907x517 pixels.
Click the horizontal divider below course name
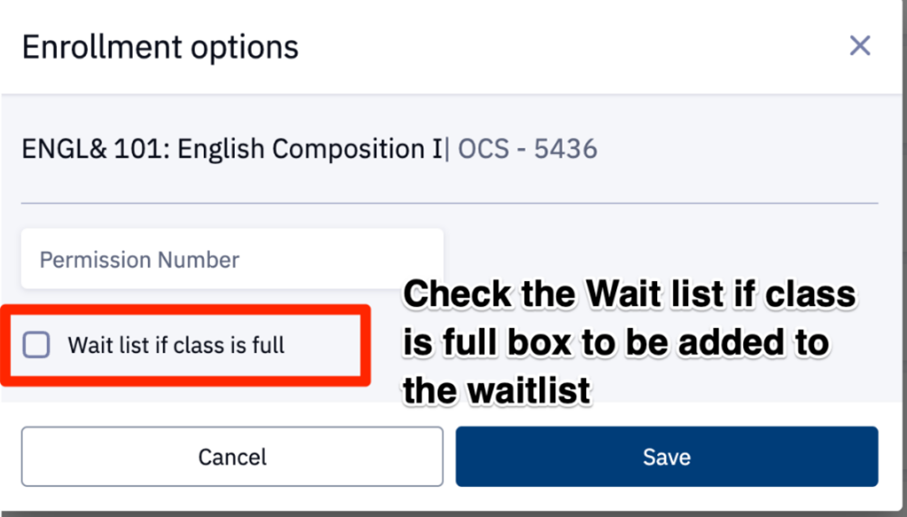pos(449,203)
